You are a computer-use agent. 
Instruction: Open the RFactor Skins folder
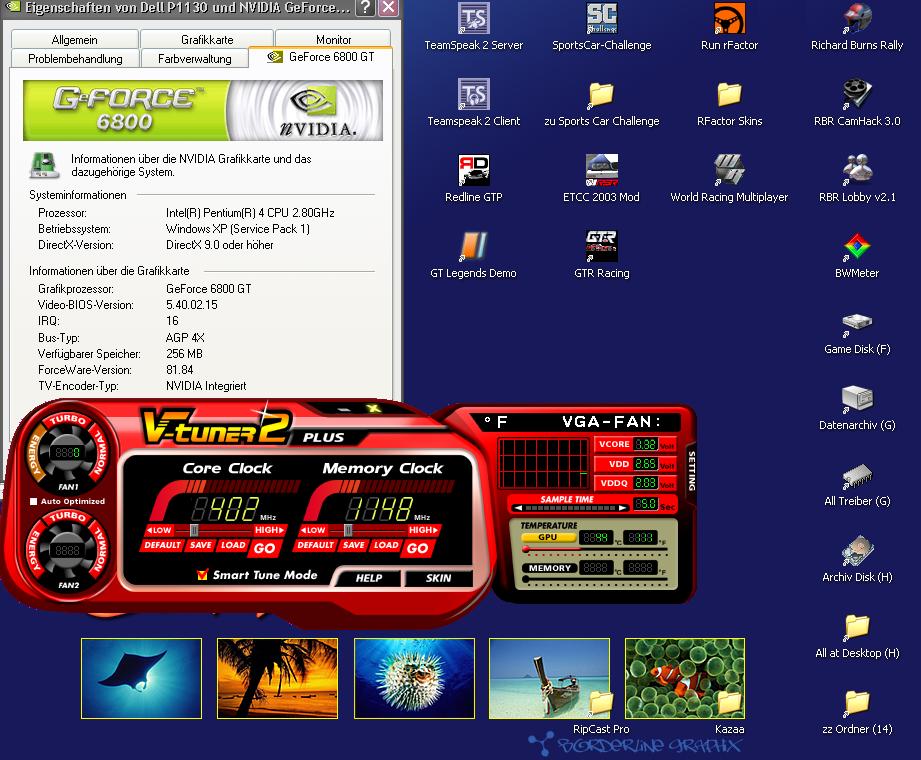click(729, 95)
